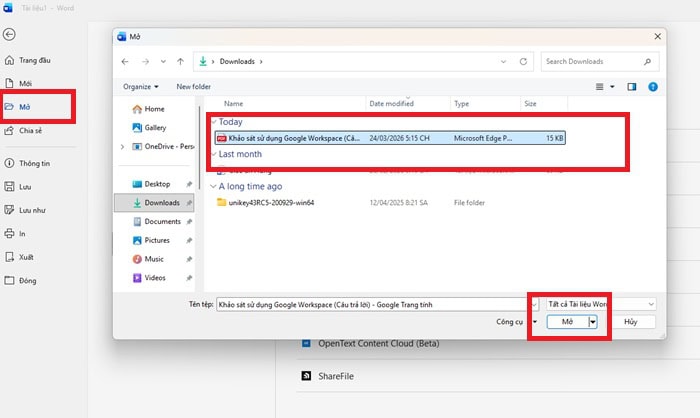Image resolution: width=700 pixels, height=418 pixels.
Task: Open the Organize dropdown menu
Action: point(141,87)
